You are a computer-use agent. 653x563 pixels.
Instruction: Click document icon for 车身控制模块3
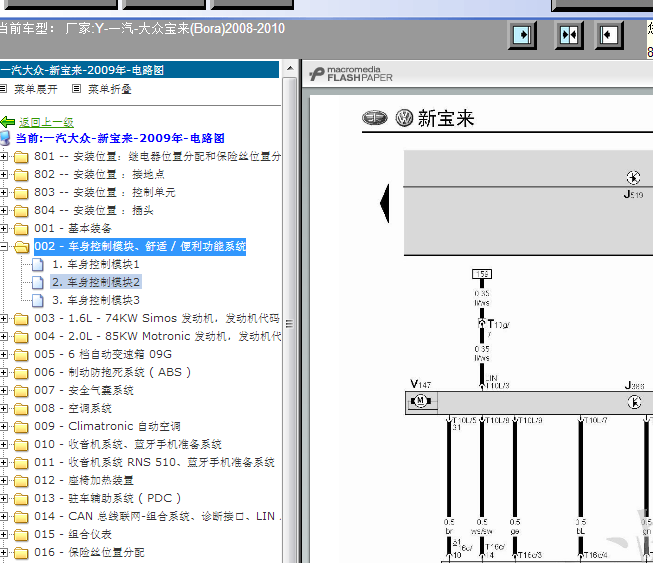(x=38, y=300)
